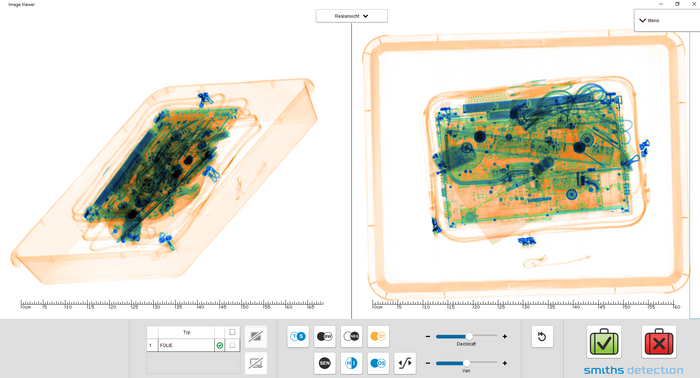Reset image settings with the circular arrow
This screenshot has height=378, width=700.
(x=542, y=336)
